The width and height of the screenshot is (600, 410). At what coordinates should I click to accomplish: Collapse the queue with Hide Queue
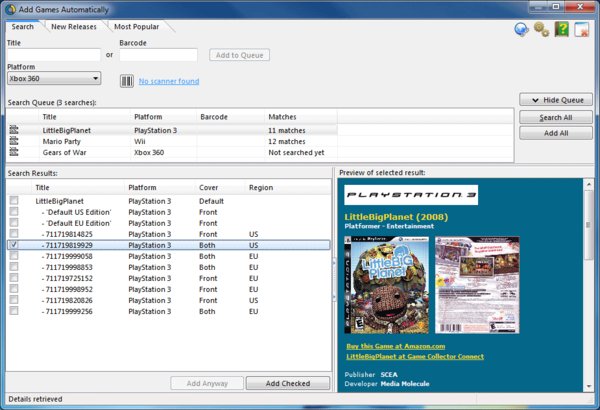556,102
